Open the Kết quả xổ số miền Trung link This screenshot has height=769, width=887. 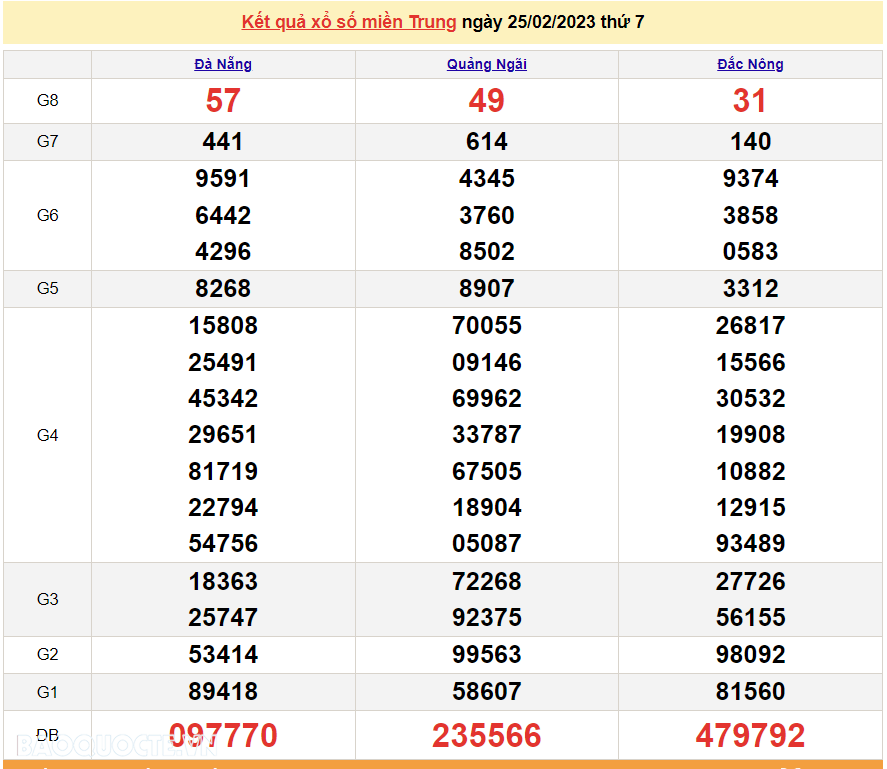[x=348, y=22]
